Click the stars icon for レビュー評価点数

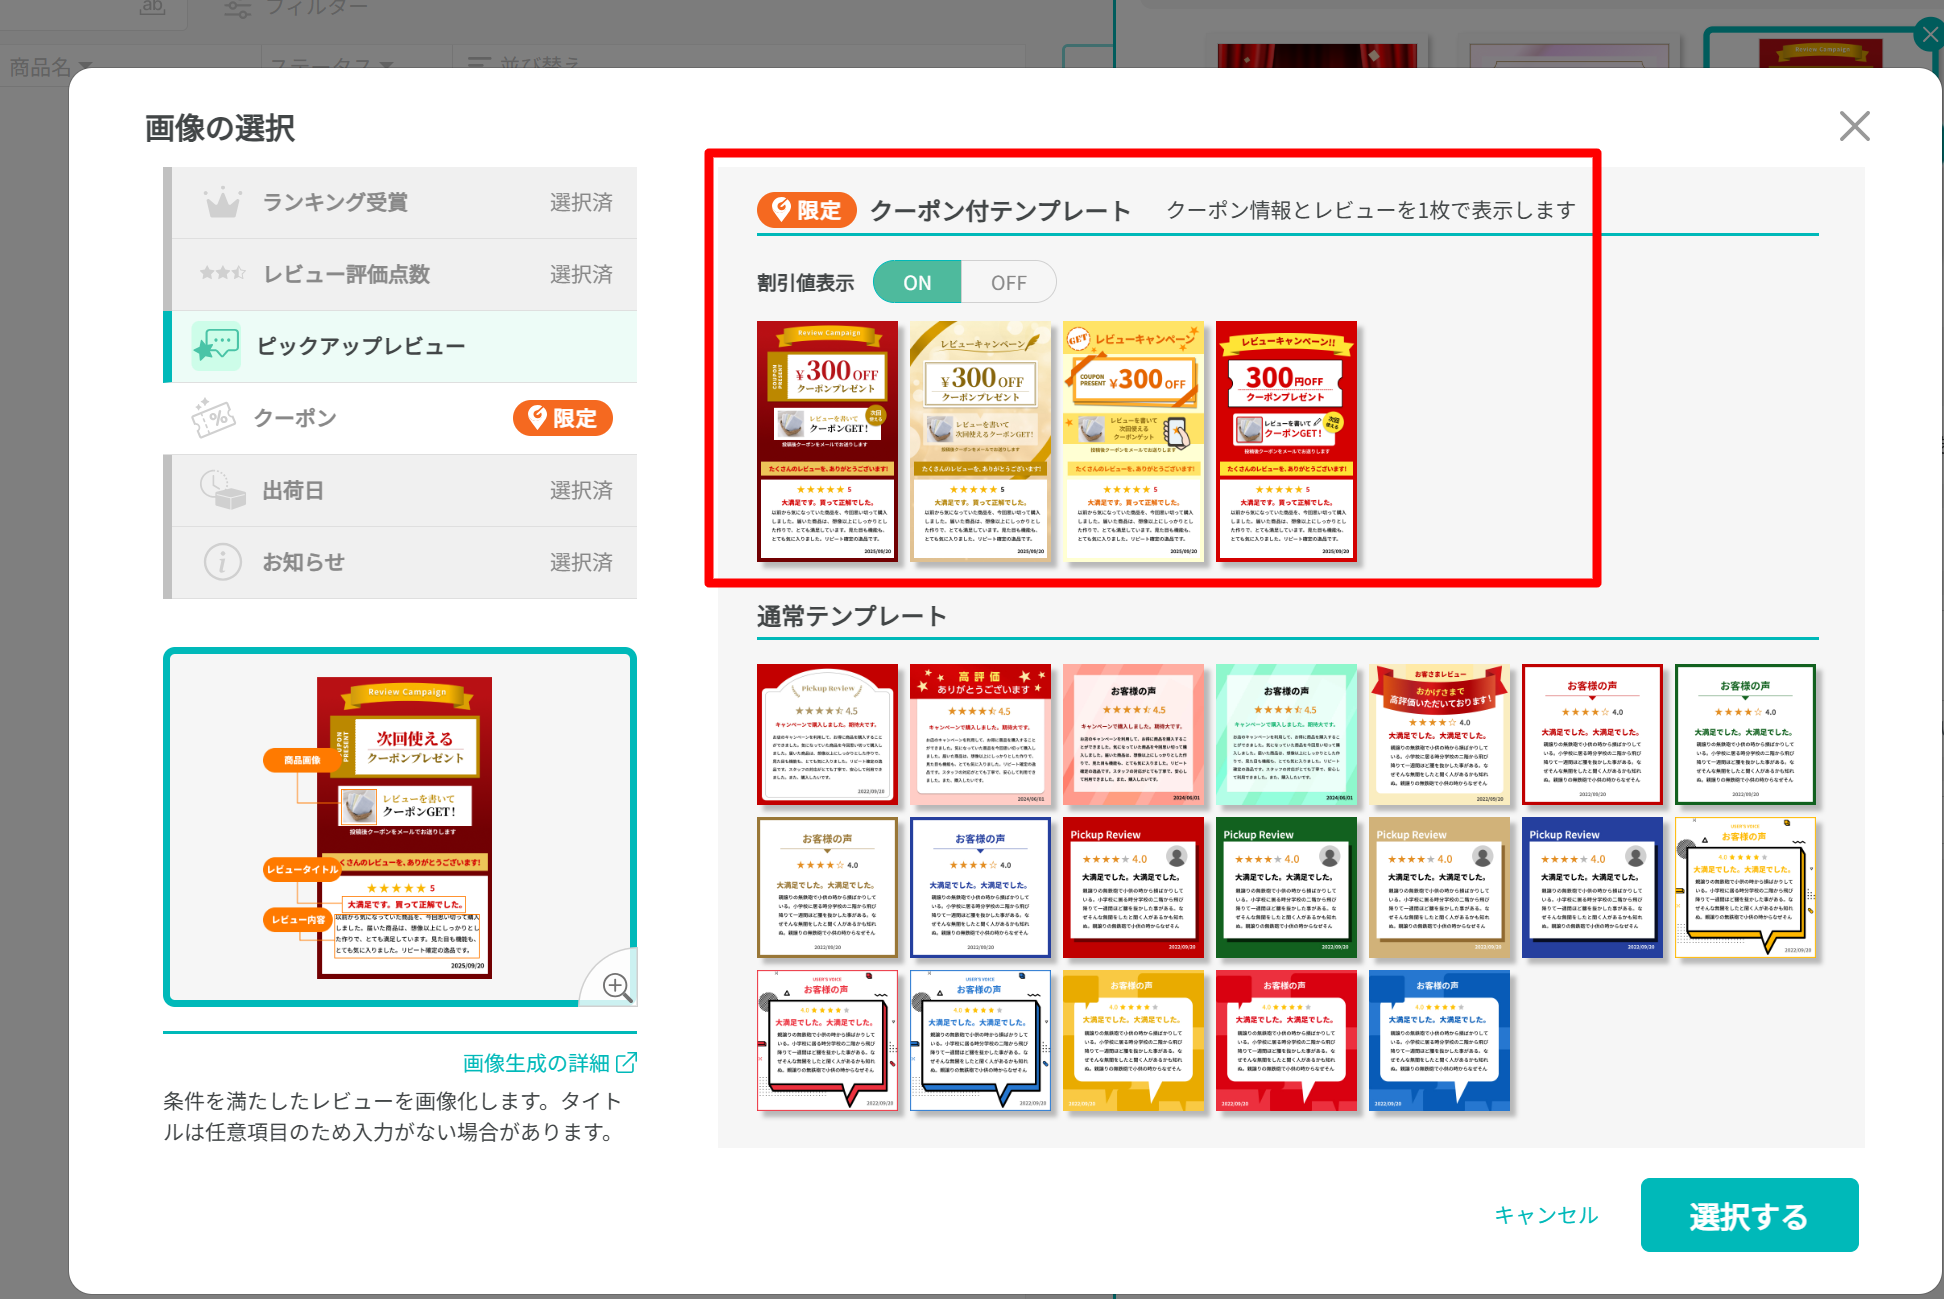click(222, 274)
